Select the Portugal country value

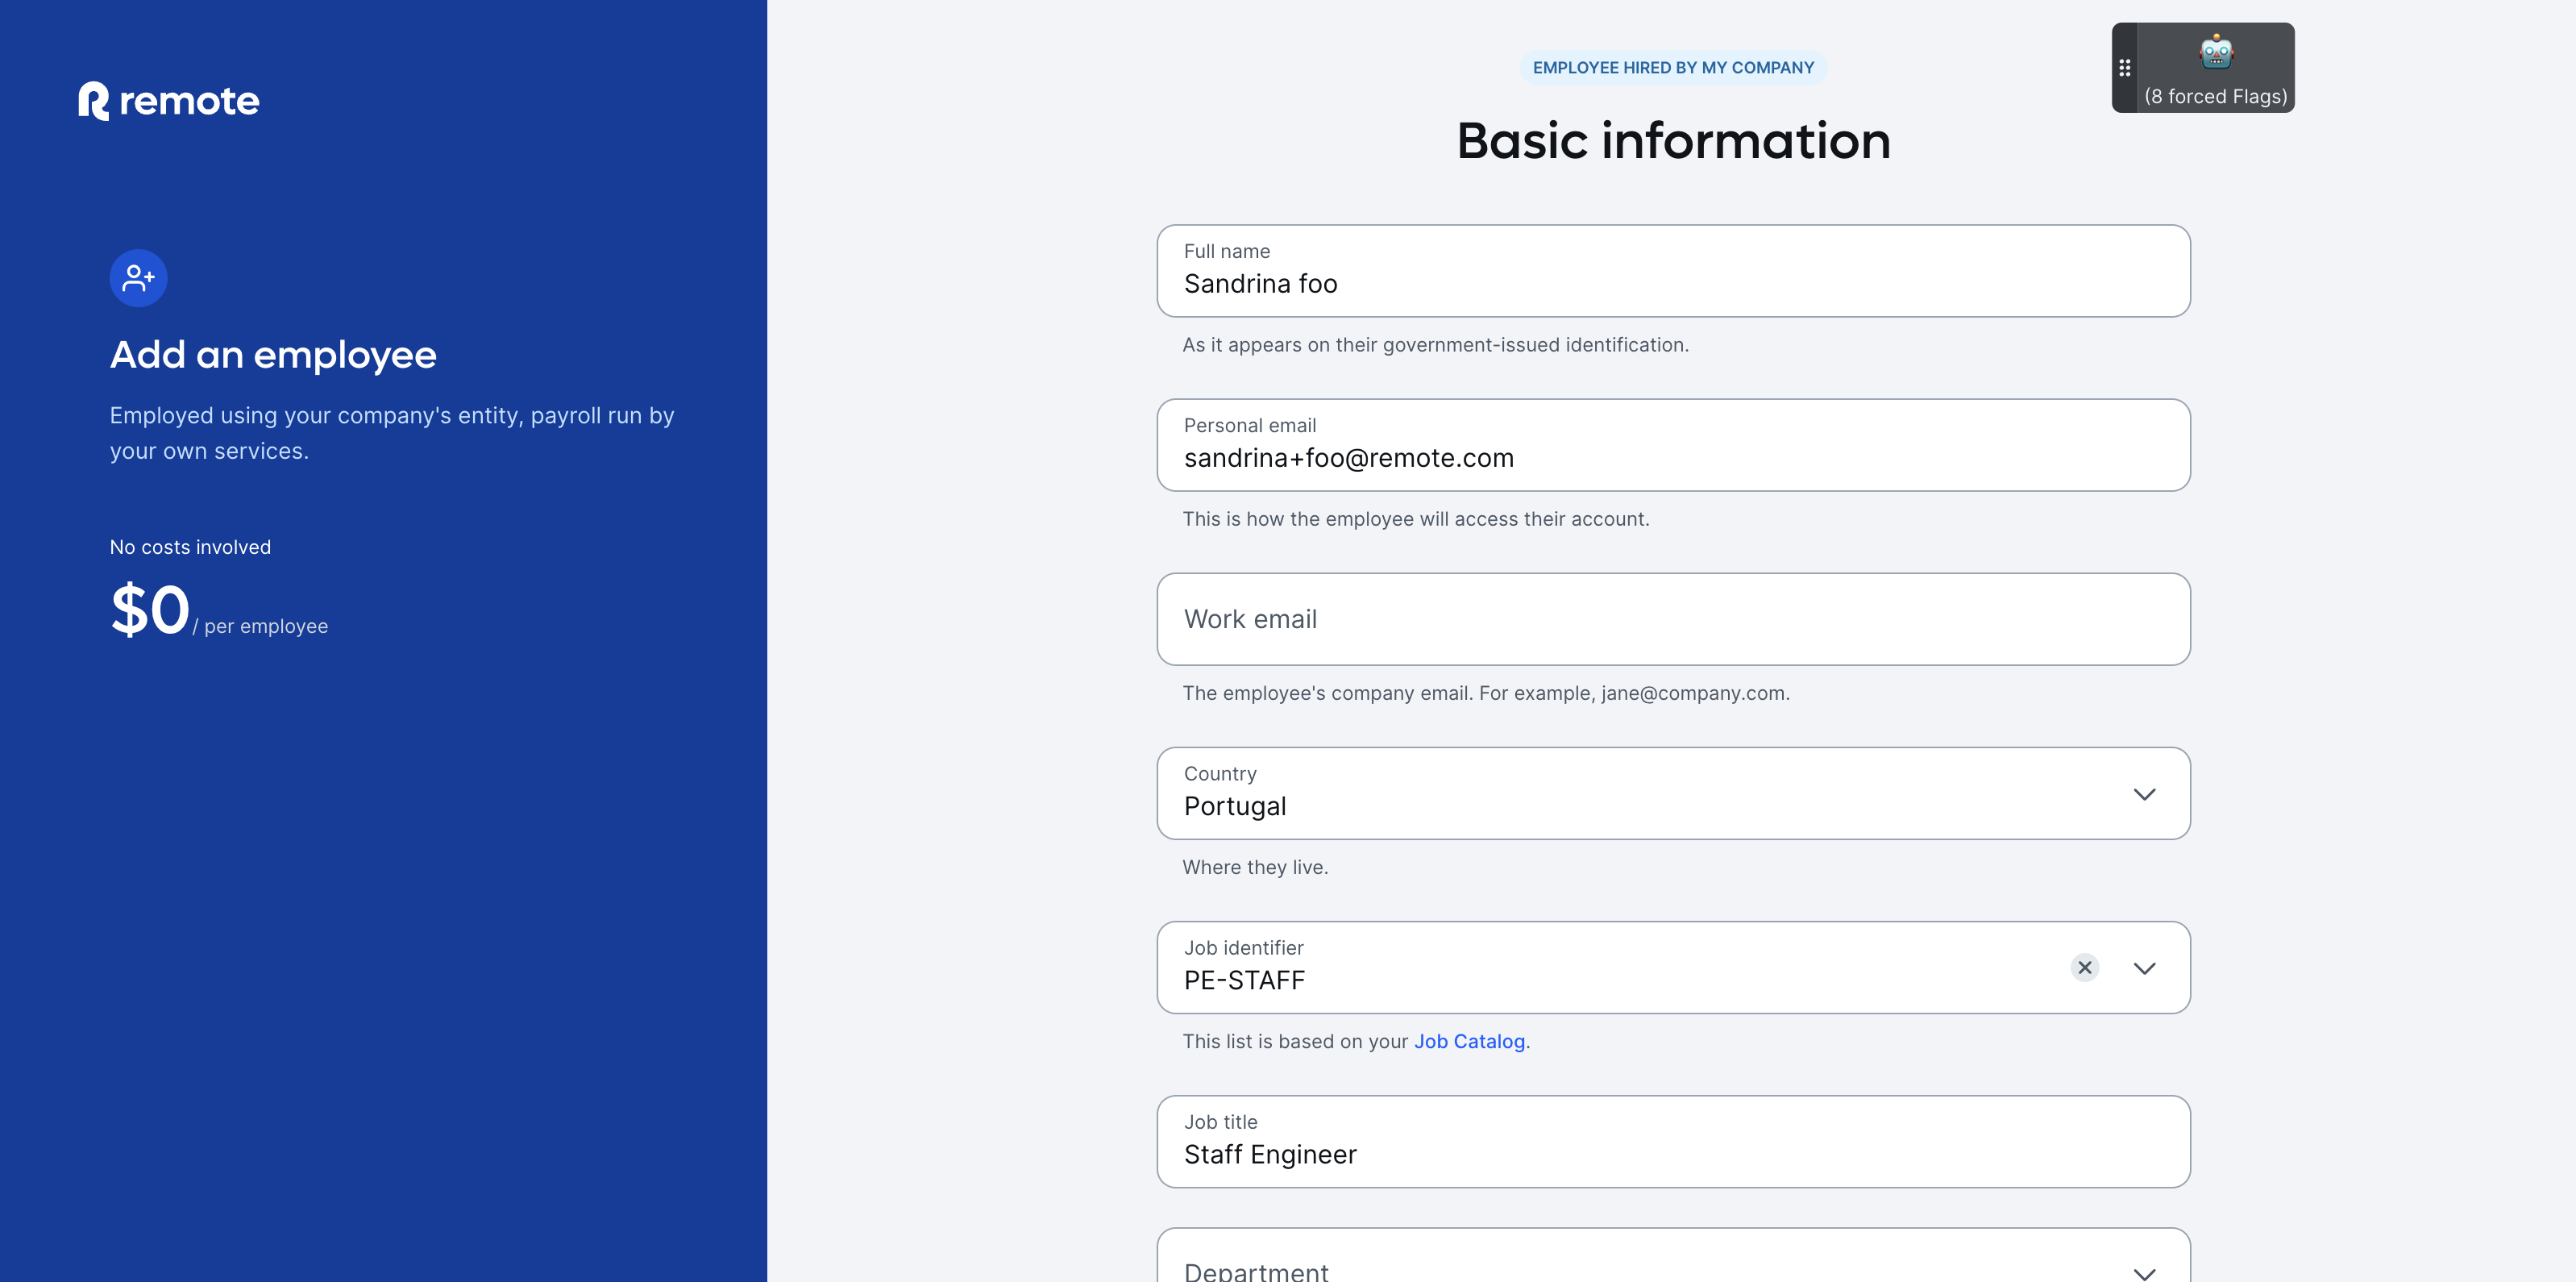pos(1234,806)
